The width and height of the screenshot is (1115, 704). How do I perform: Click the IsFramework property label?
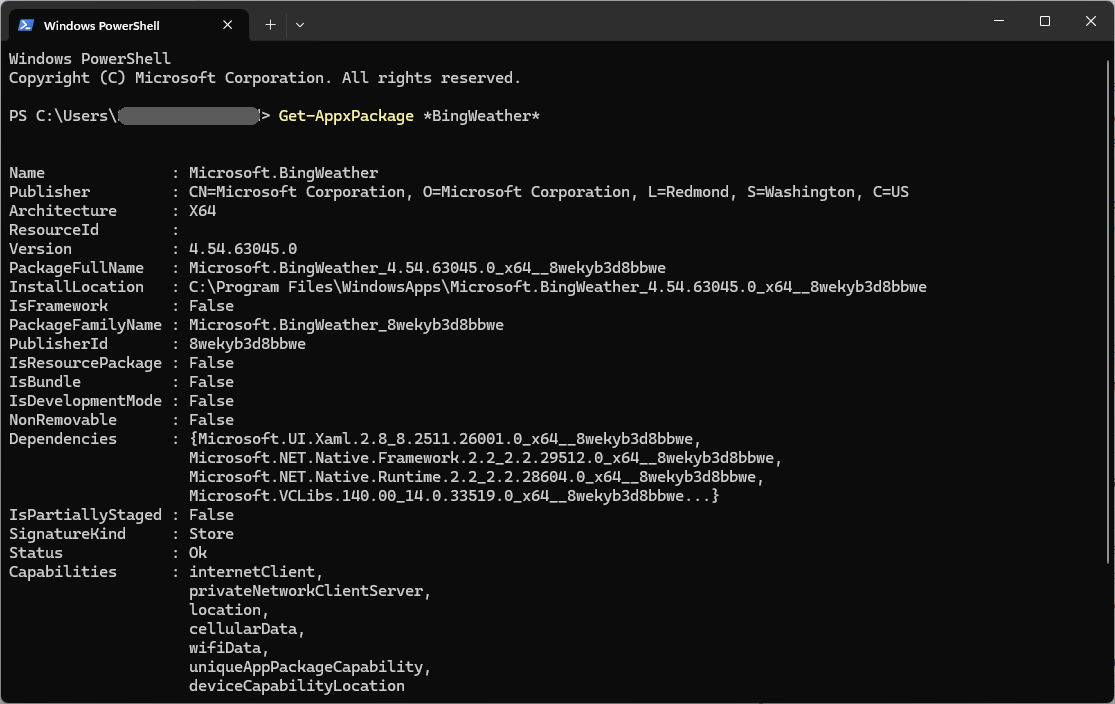[58, 306]
